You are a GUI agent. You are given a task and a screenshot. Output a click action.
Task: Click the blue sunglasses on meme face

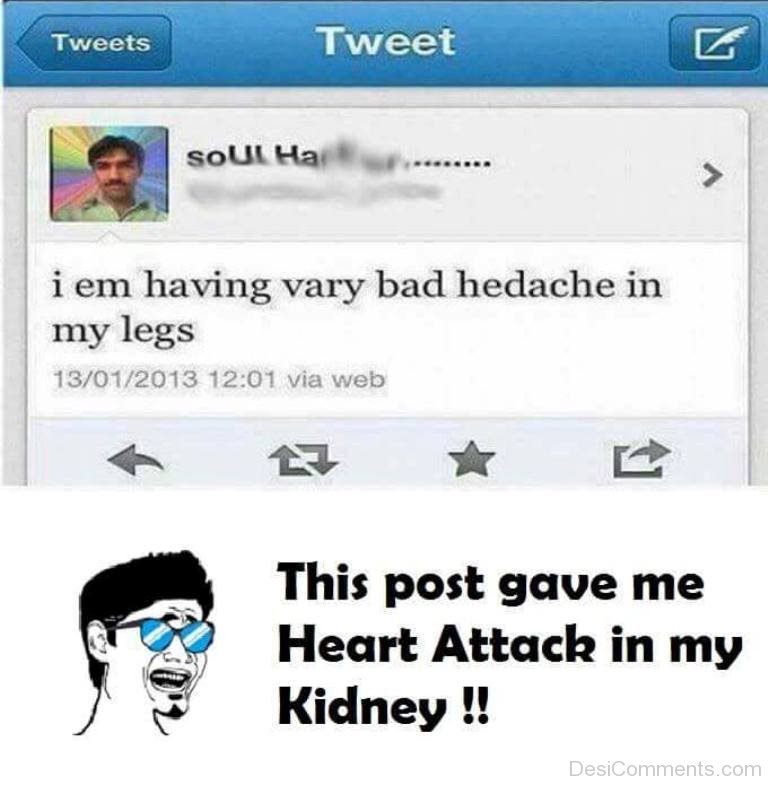pos(178,635)
